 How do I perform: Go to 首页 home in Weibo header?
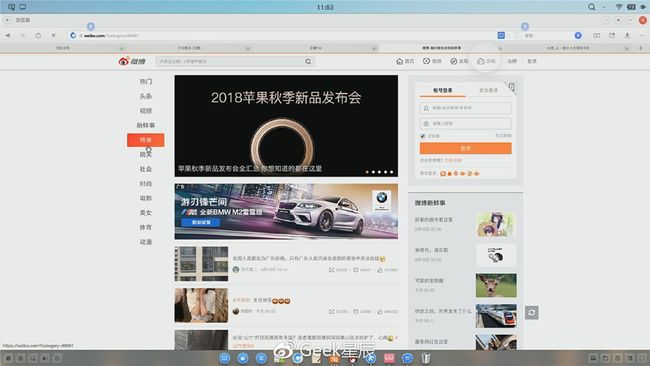(x=405, y=61)
